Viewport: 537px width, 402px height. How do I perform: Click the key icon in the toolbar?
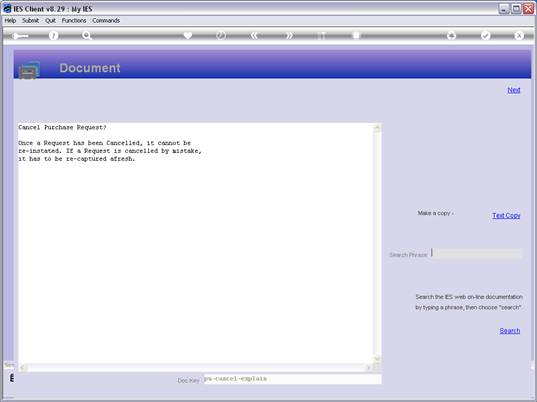click(x=20, y=36)
